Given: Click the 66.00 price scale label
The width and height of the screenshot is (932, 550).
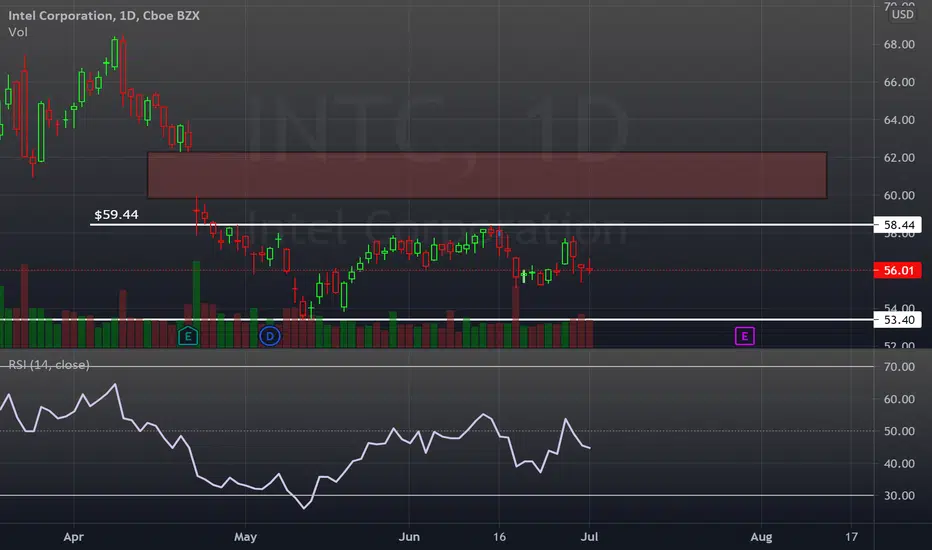Looking at the screenshot, I should [x=899, y=82].
